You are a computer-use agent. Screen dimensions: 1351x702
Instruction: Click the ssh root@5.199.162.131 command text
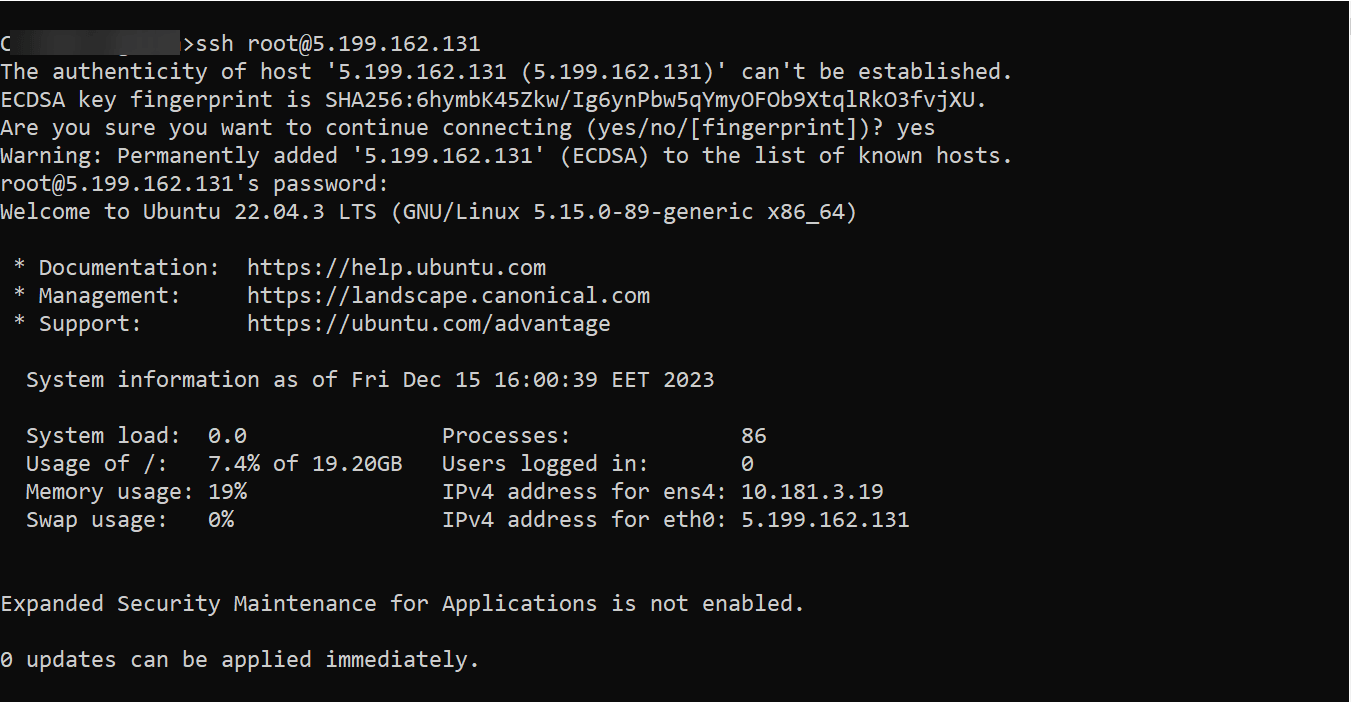pos(338,44)
